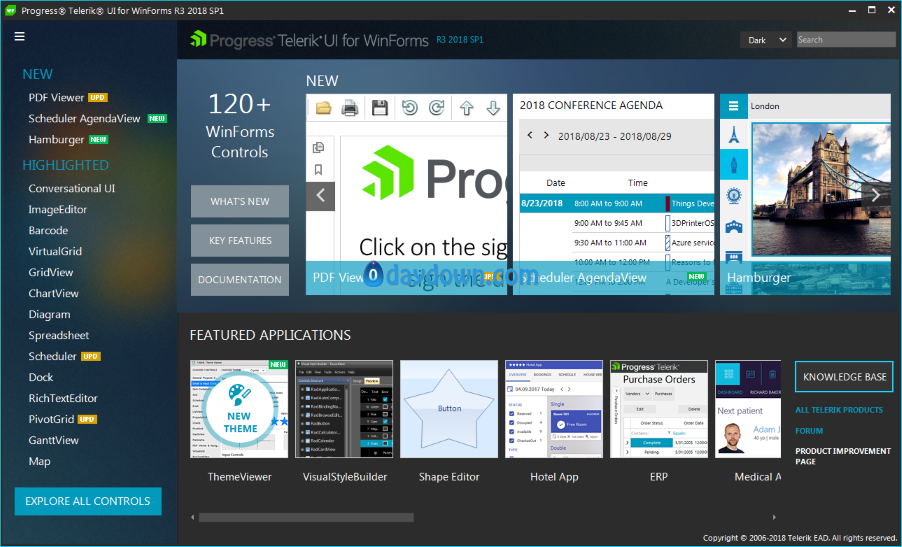The height and width of the screenshot is (547, 902).
Task: Click the rotate clockwise icon
Action: (437, 108)
